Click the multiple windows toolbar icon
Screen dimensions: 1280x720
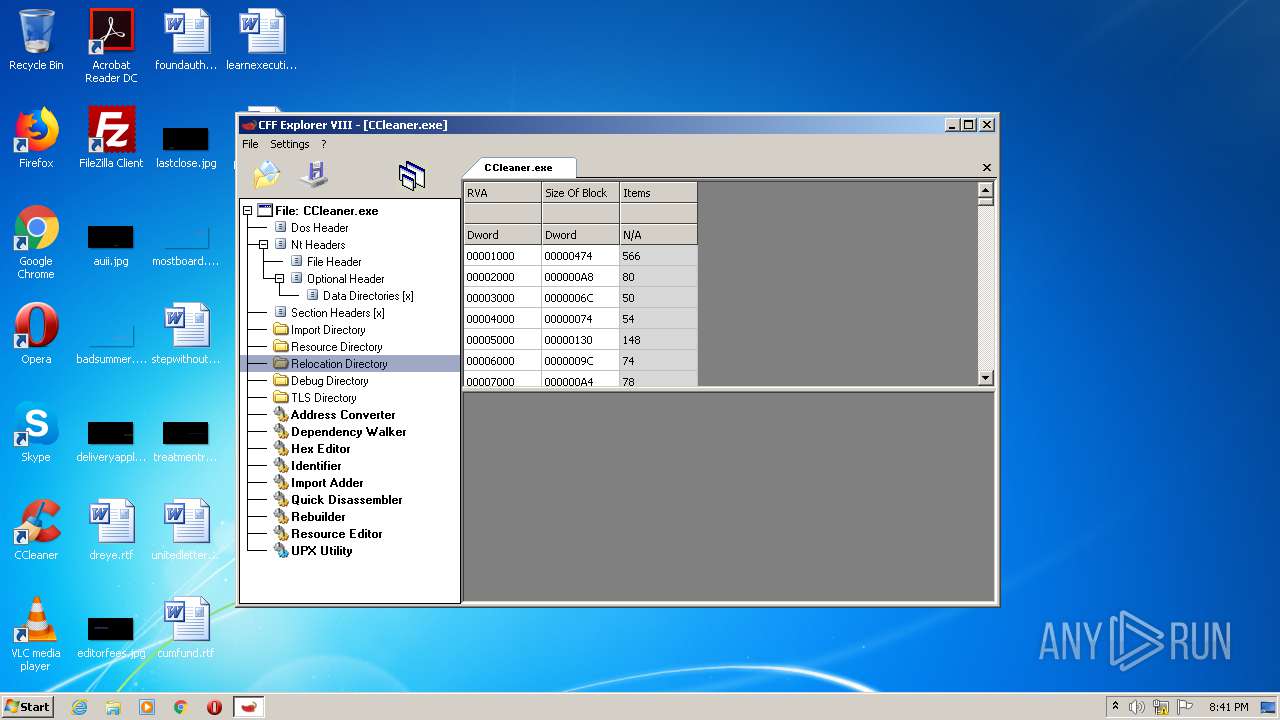click(412, 176)
